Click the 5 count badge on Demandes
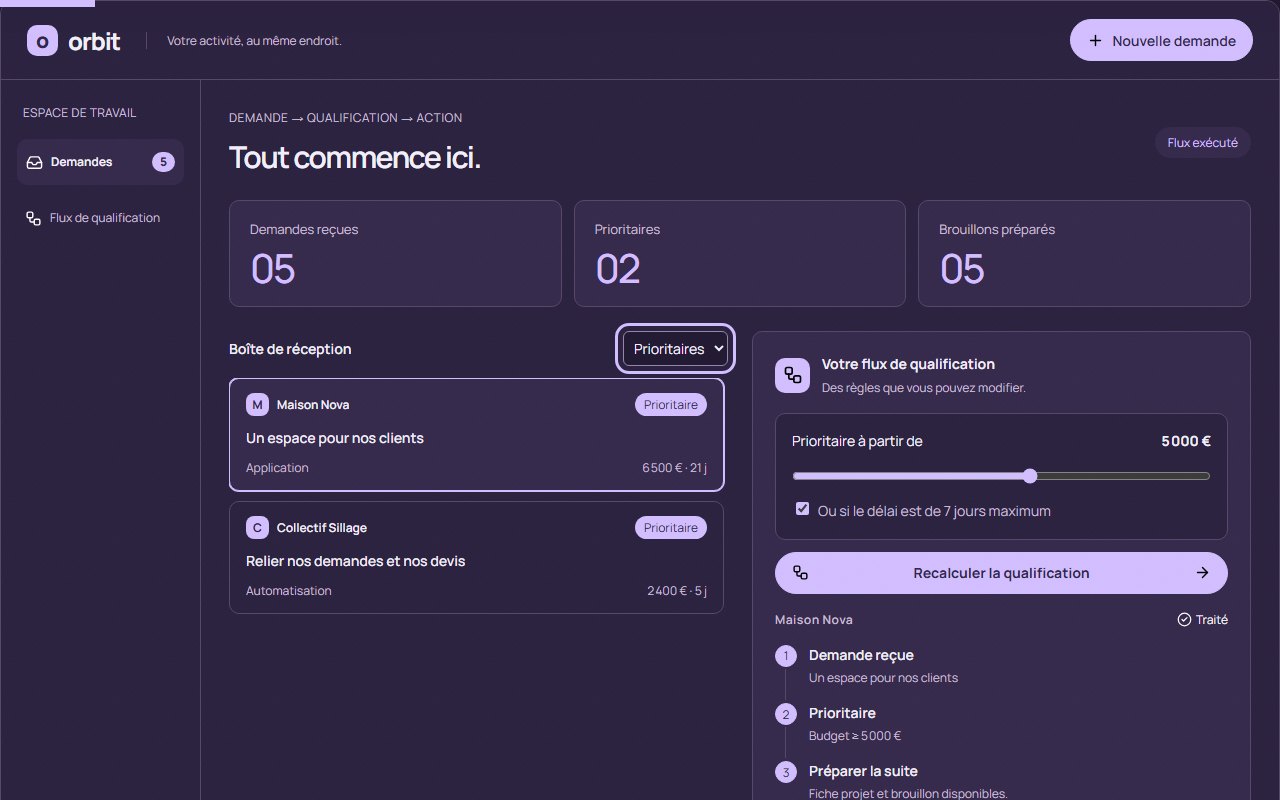1280x800 pixels. pyautogui.click(x=163, y=162)
